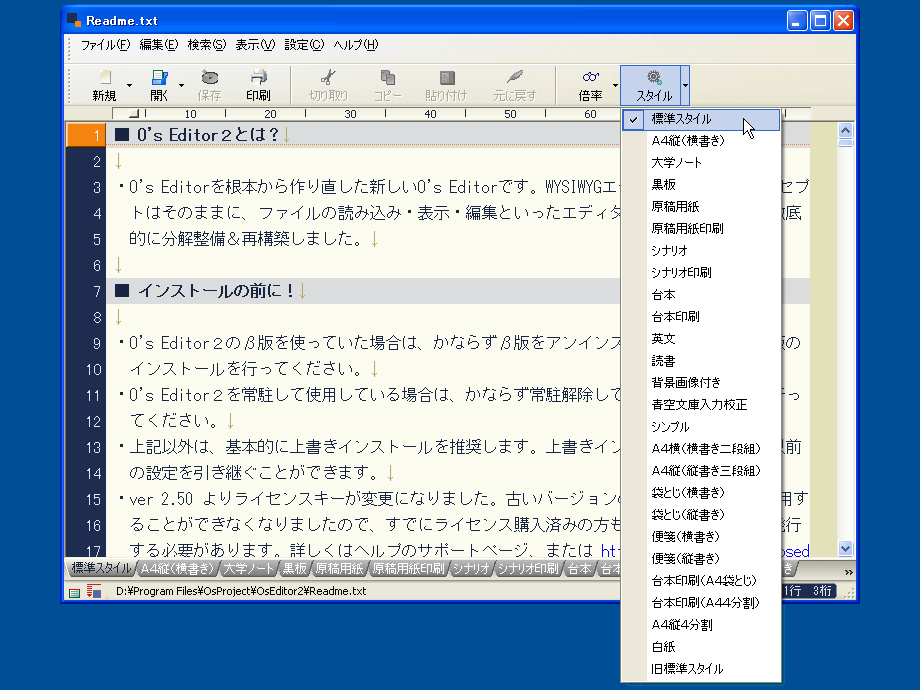Switch to the 黒板 bottom tab
The height and width of the screenshot is (690, 920).
(295, 568)
